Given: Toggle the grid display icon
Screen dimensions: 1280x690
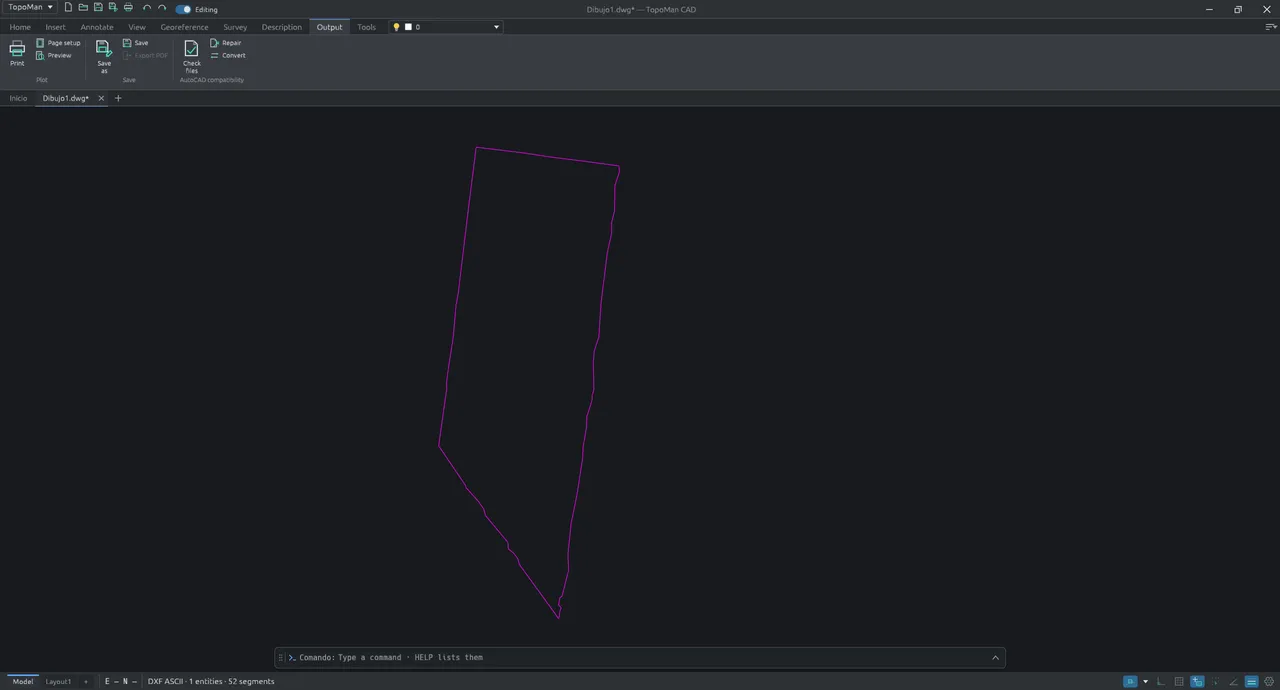Looking at the screenshot, I should pyautogui.click(x=1179, y=681).
